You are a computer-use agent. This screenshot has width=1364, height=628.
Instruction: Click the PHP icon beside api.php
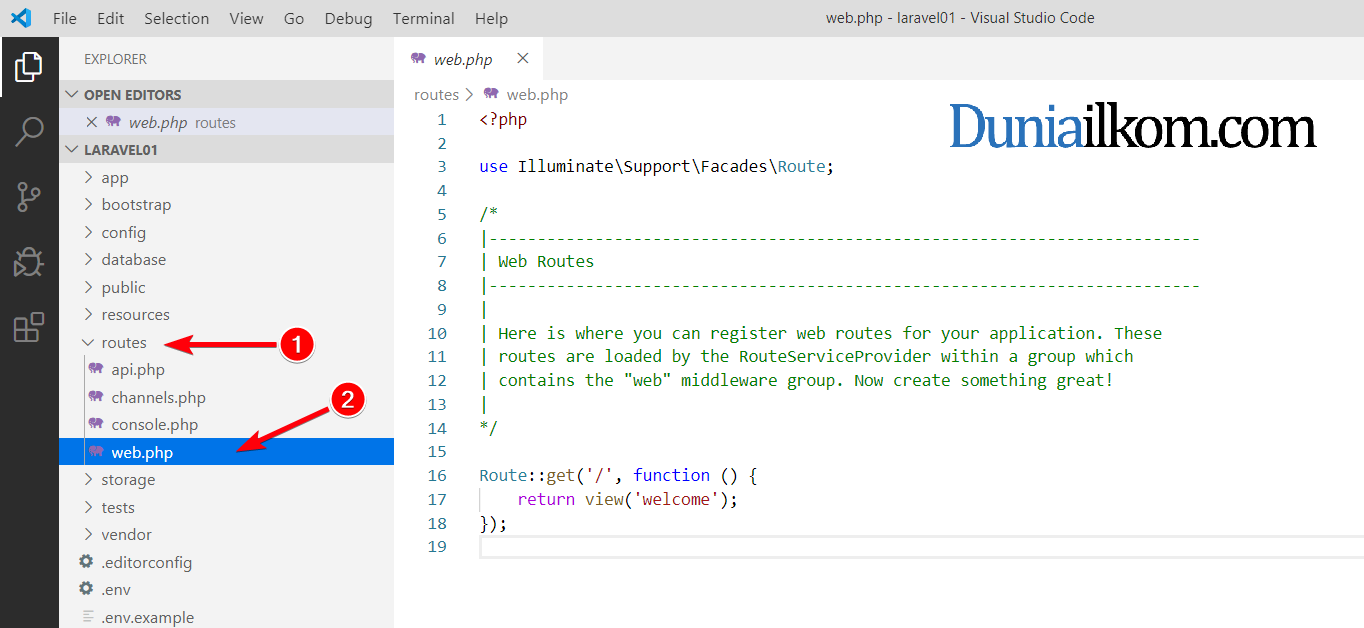pyautogui.click(x=96, y=369)
